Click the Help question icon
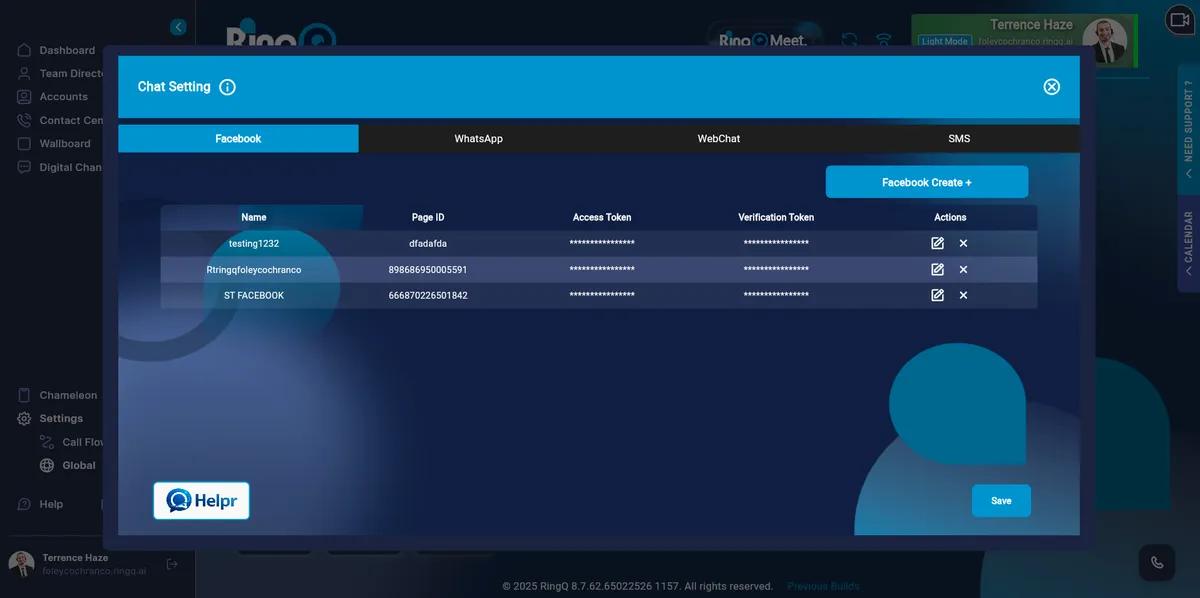The height and width of the screenshot is (598, 1200). [24, 504]
